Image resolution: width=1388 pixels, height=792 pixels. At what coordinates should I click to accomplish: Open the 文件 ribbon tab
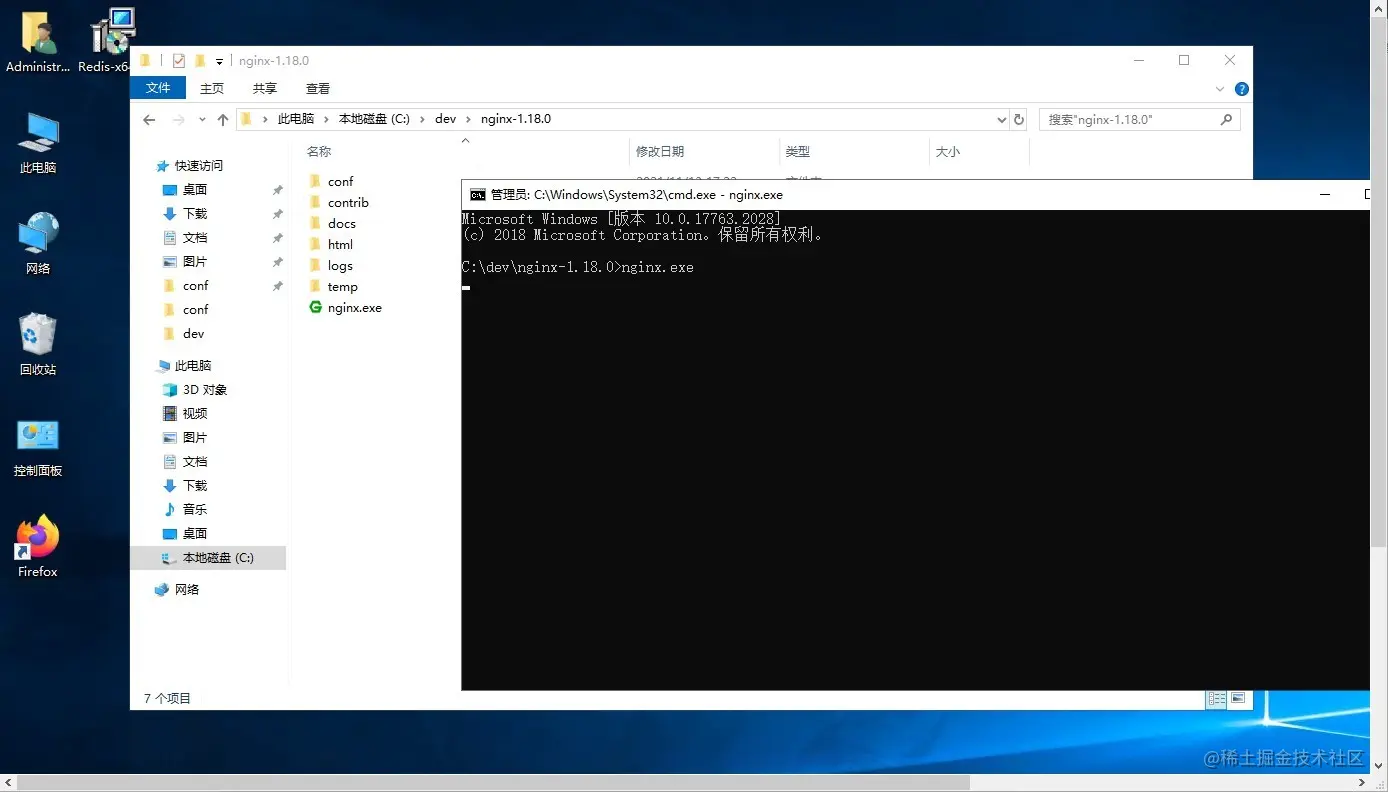[158, 88]
